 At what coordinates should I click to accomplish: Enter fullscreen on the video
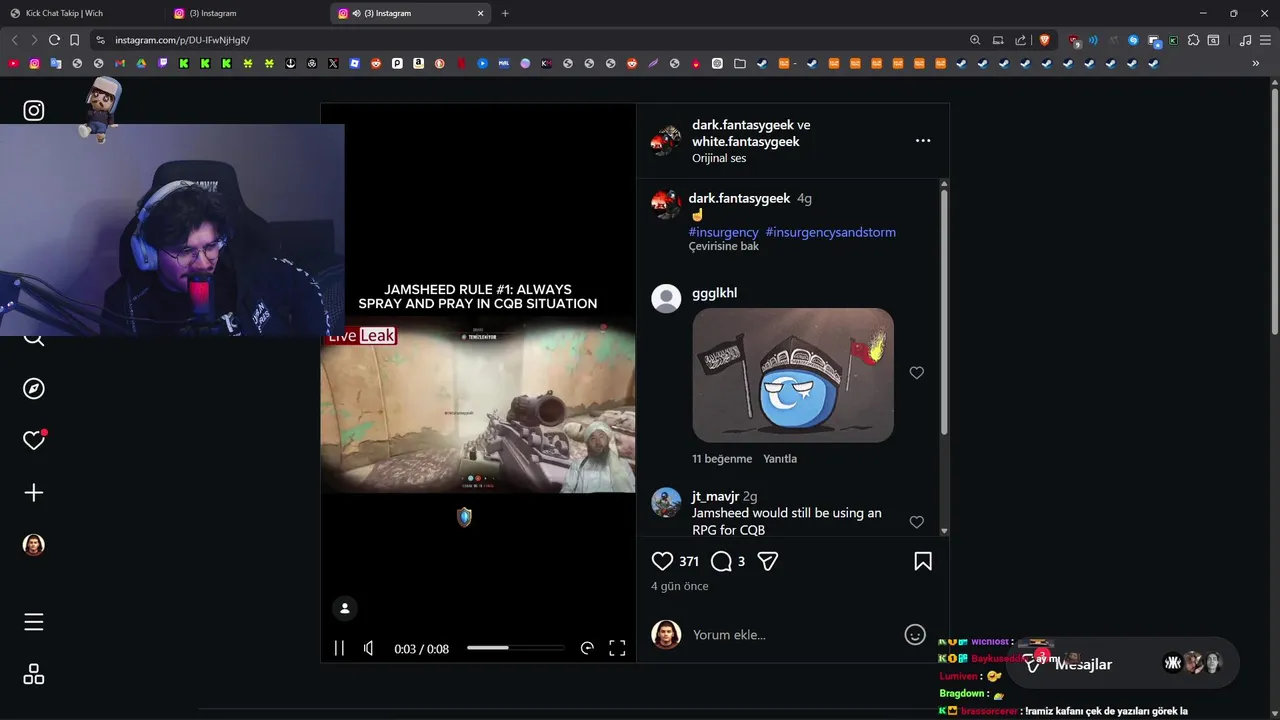[x=617, y=648]
